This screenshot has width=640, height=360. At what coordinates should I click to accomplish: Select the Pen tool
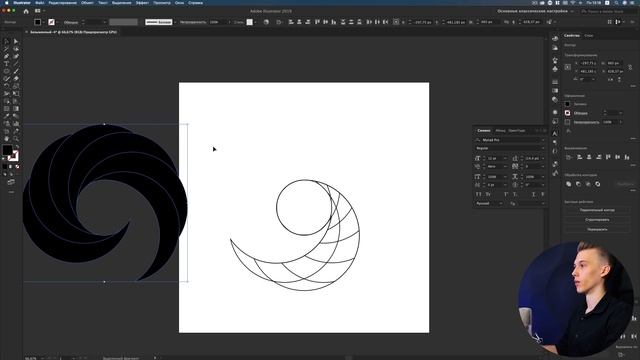[7, 56]
